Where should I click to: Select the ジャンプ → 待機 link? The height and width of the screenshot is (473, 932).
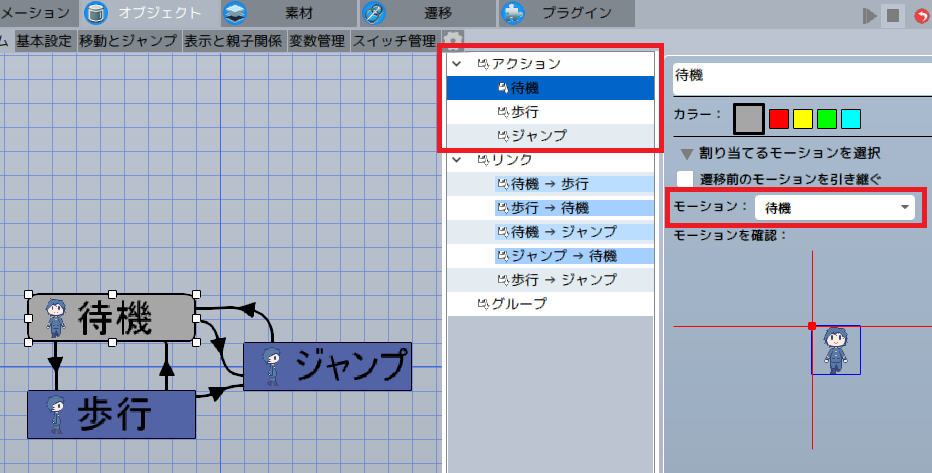tap(550, 256)
